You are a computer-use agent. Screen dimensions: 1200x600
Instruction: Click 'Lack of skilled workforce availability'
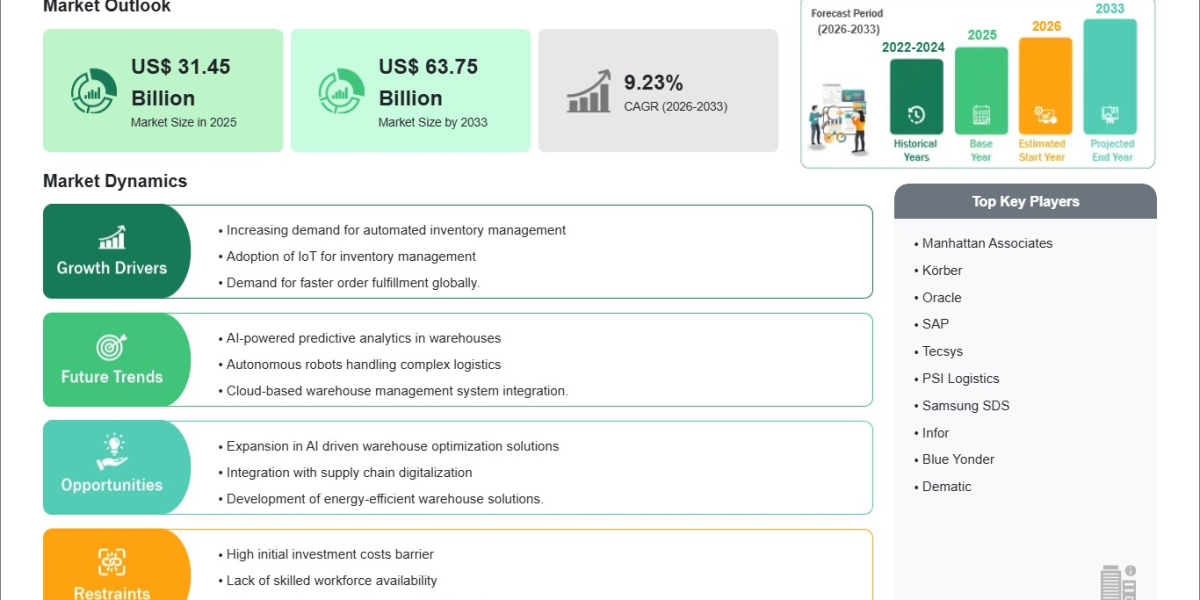pos(331,580)
